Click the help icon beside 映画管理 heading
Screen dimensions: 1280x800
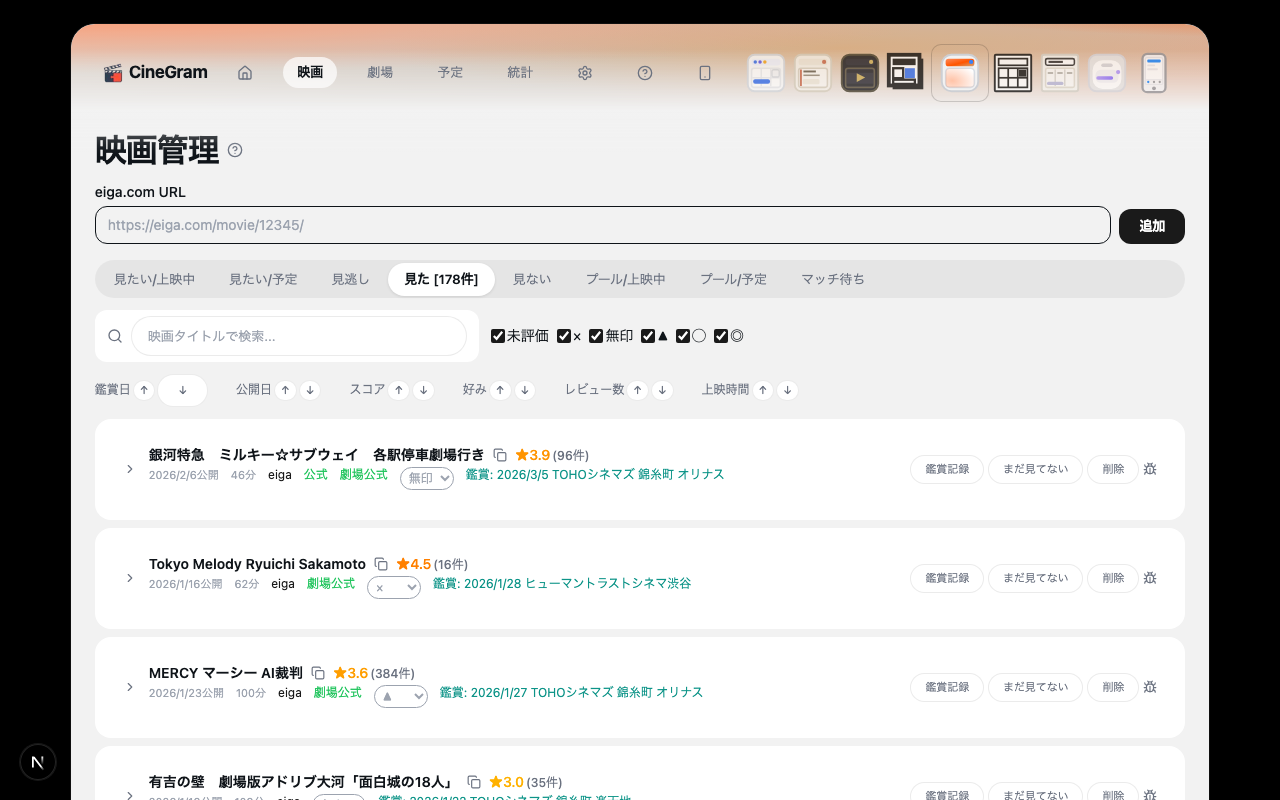(235, 150)
